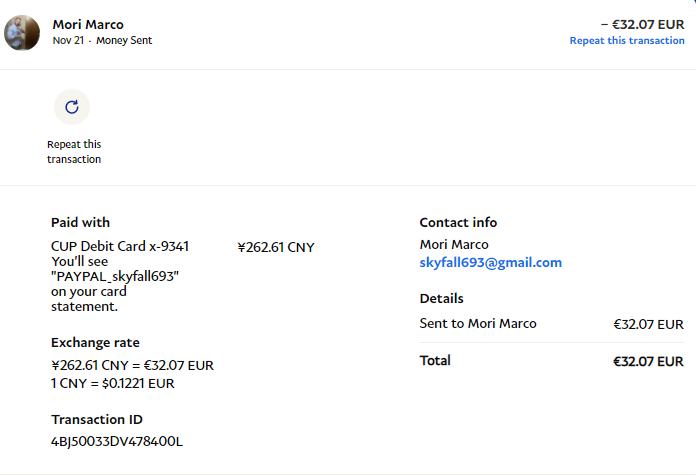696x475 pixels.
Task: Click the '1 CNY = $0.1221 EUR' rate line
Action: tap(119, 383)
